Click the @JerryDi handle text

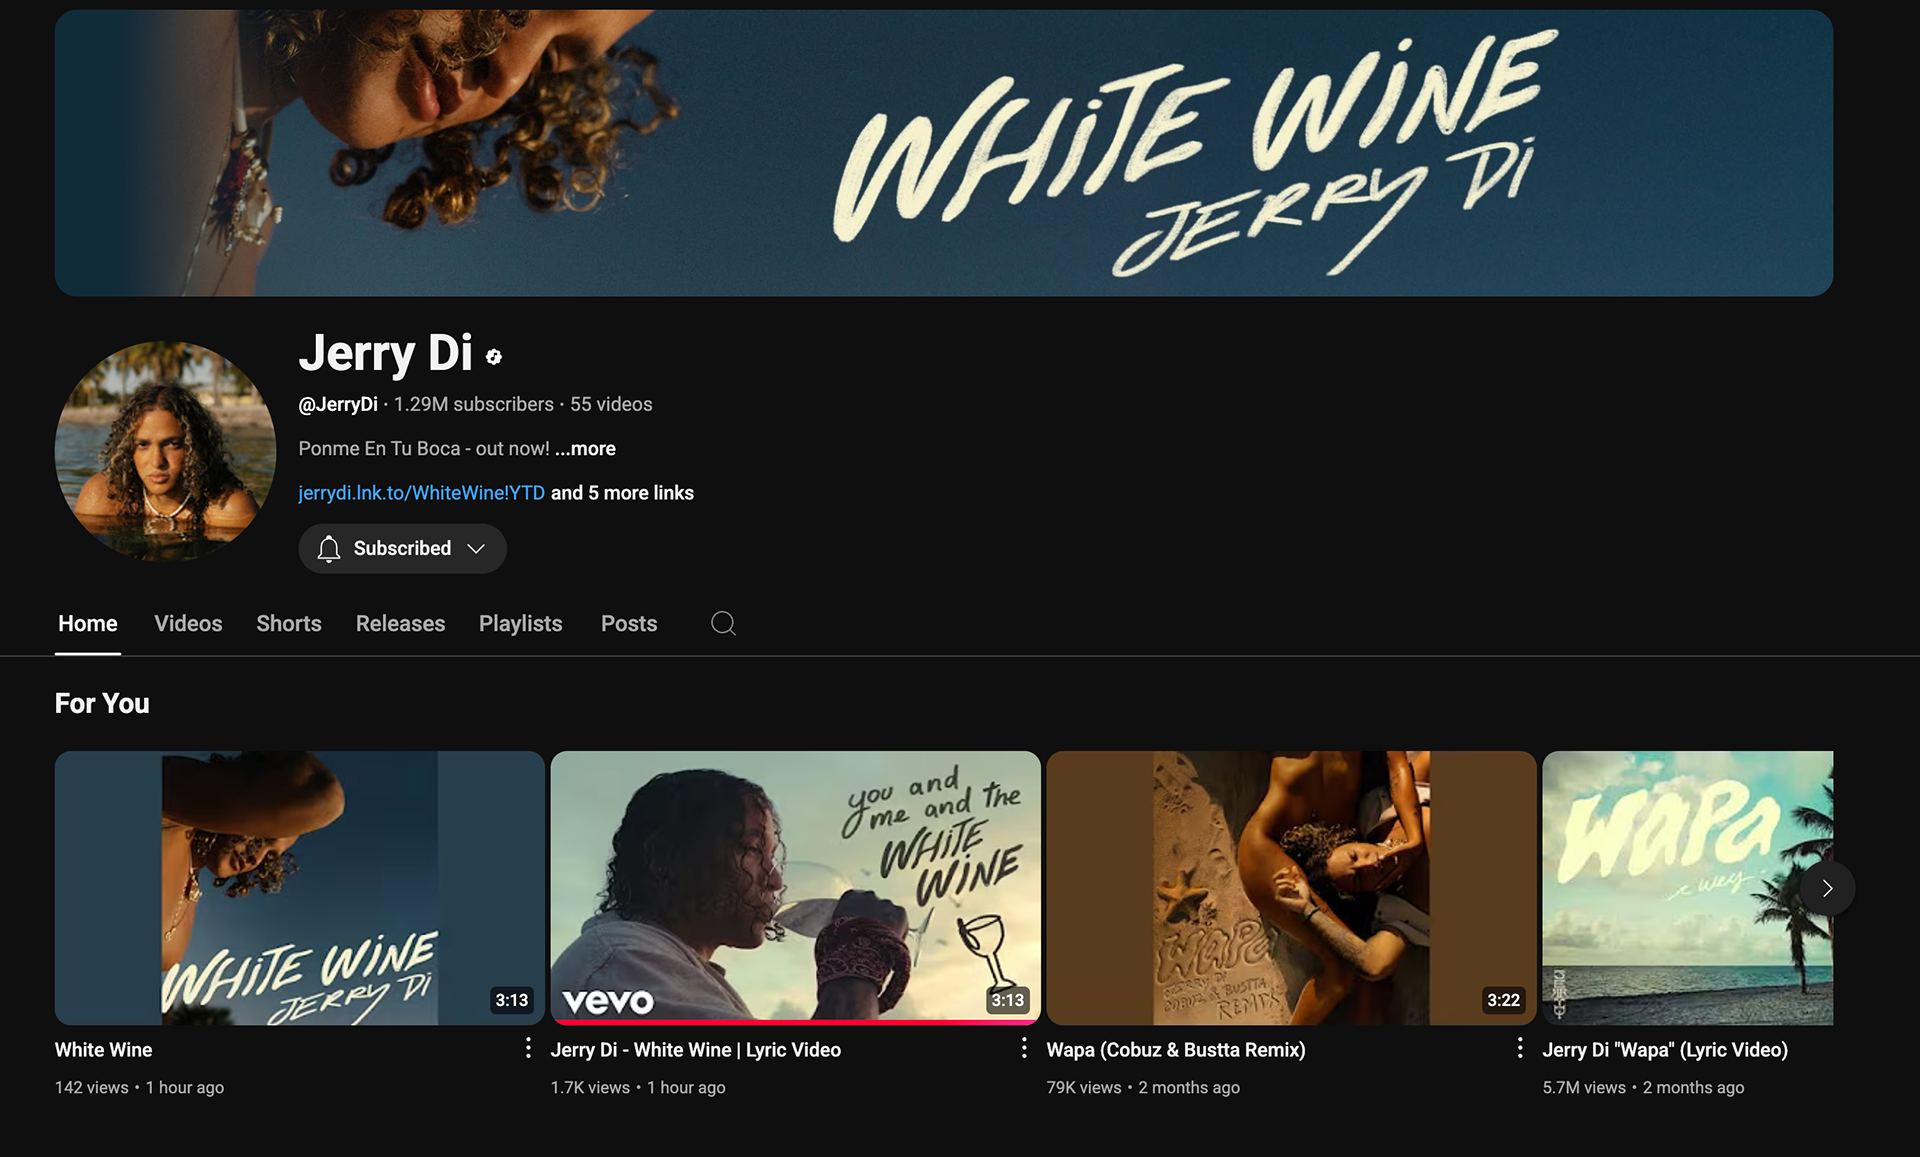pos(338,404)
